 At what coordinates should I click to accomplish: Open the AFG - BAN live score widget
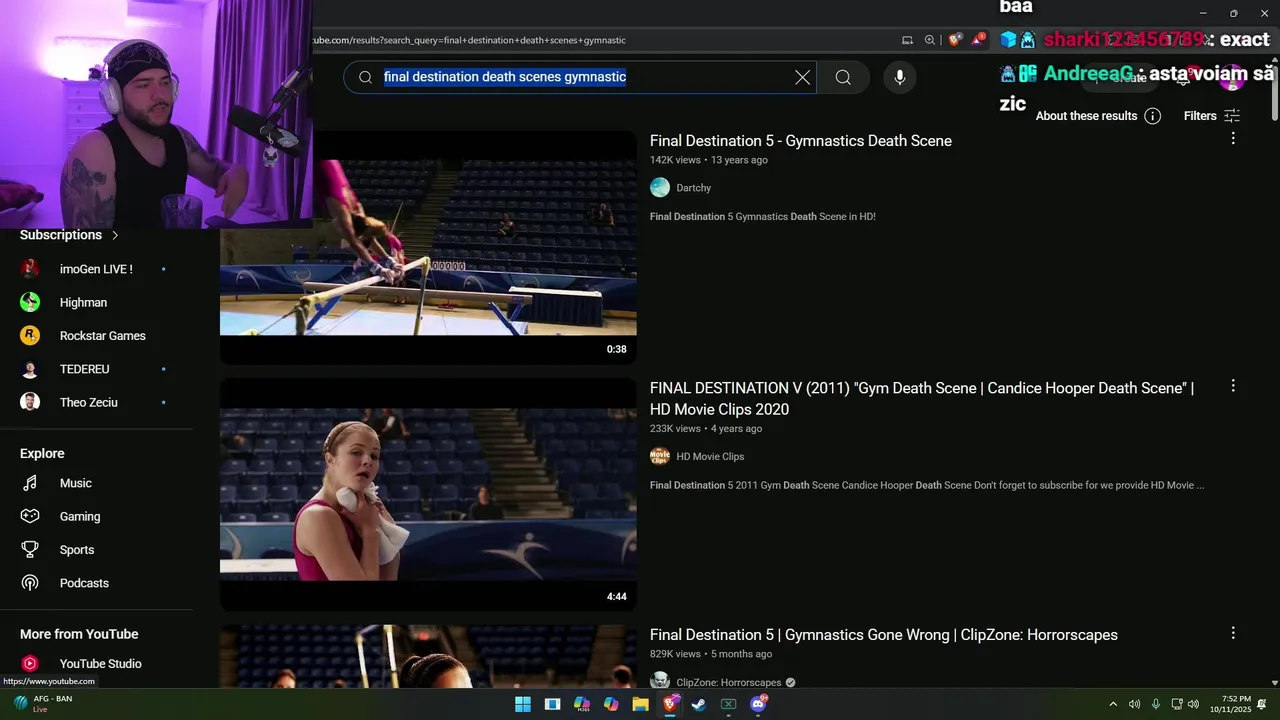42,703
